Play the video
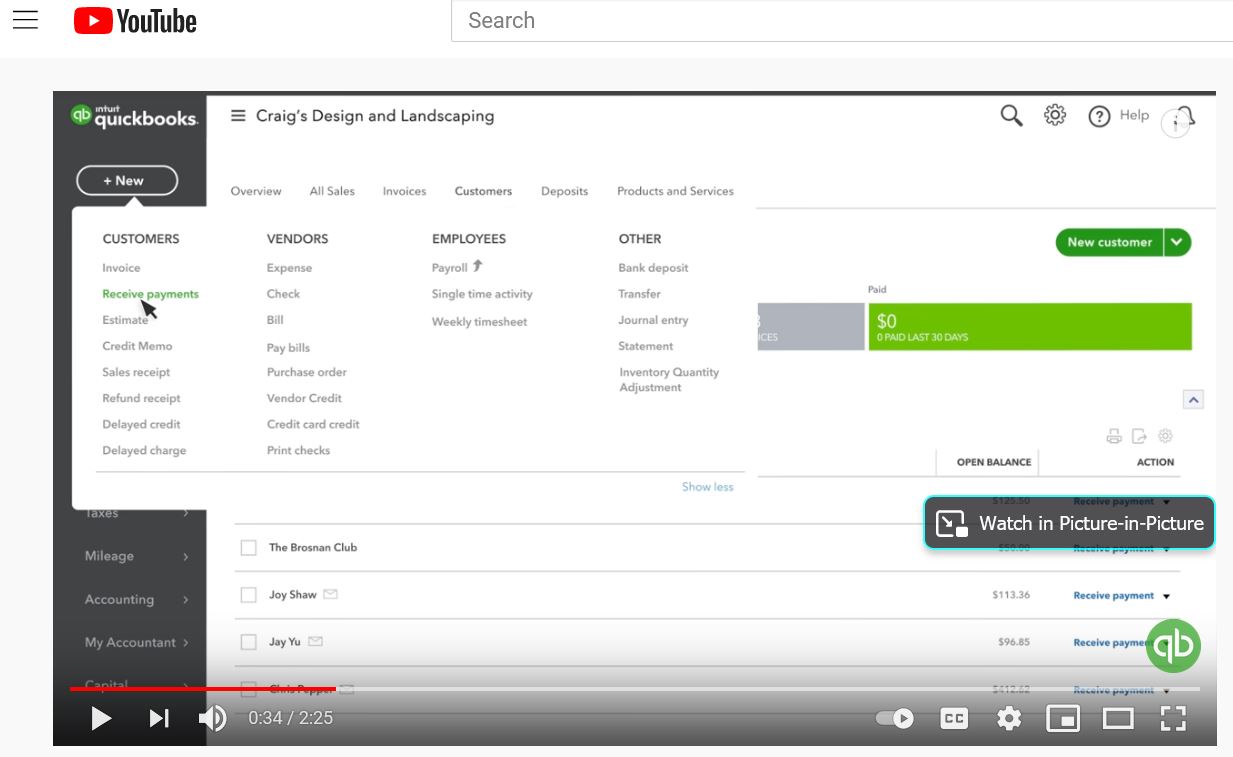The image size is (1233, 757). [x=101, y=718]
